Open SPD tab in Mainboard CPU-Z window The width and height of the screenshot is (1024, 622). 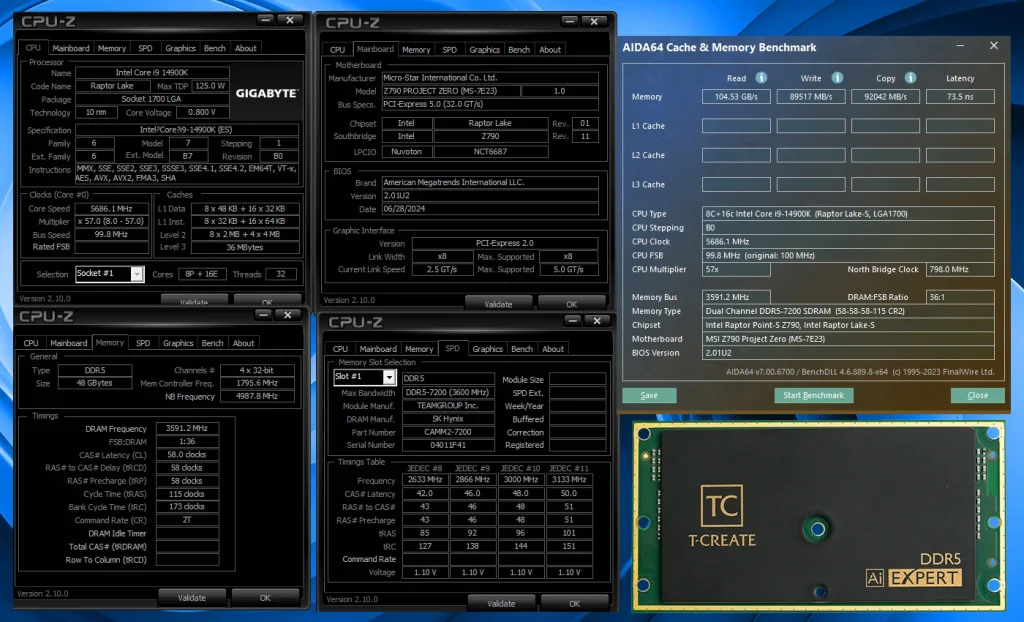[449, 50]
